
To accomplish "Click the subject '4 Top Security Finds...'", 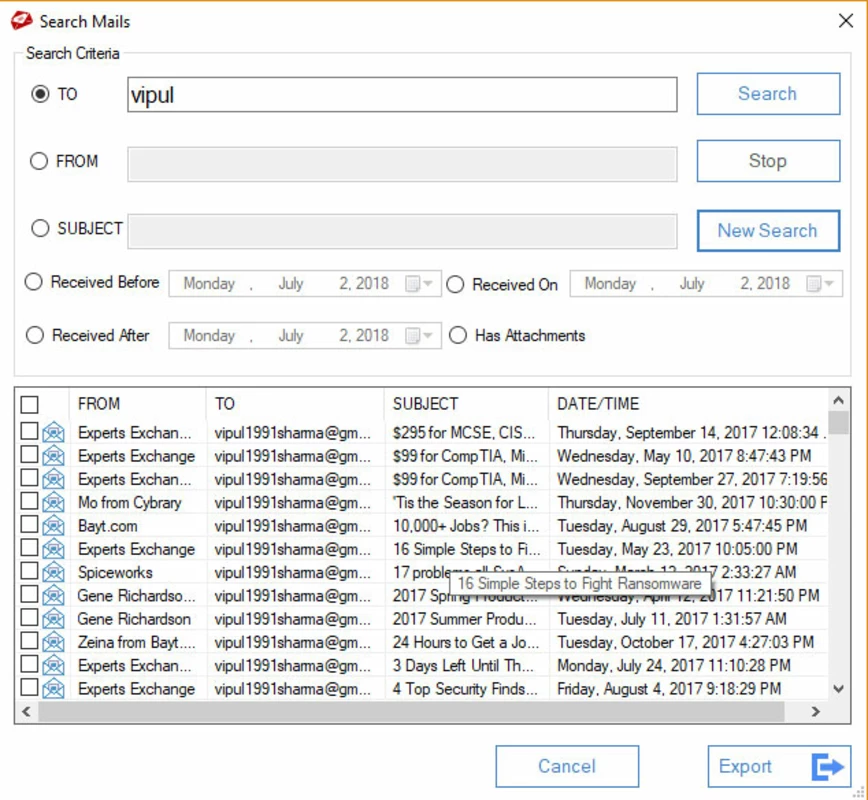I will pos(465,689).
